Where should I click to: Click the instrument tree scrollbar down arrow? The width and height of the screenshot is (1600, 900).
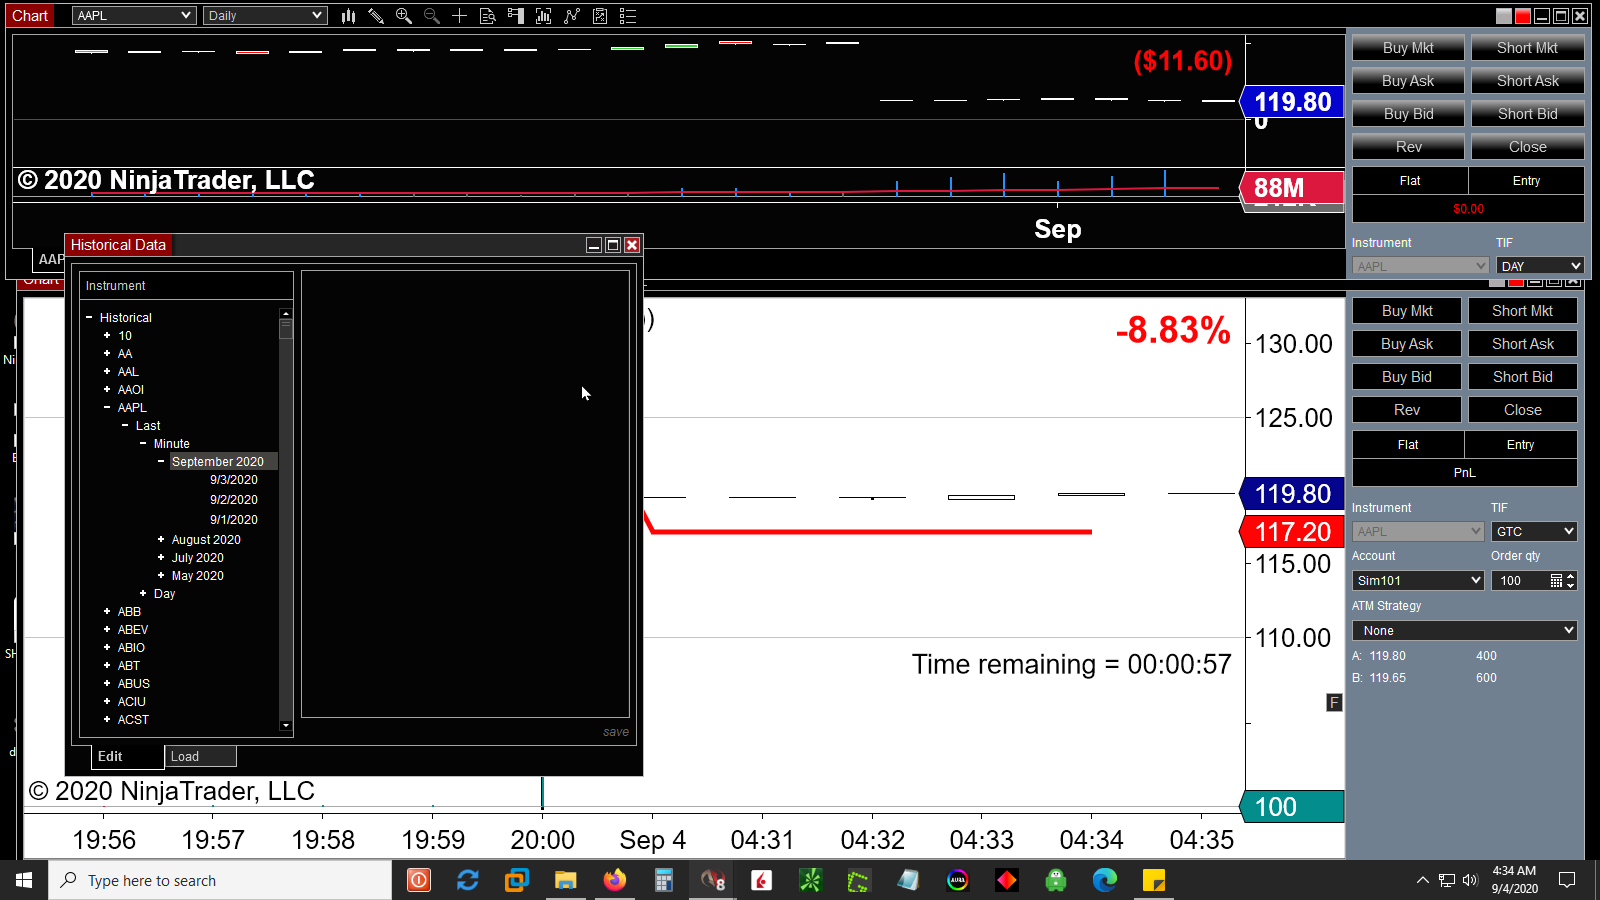pos(286,726)
